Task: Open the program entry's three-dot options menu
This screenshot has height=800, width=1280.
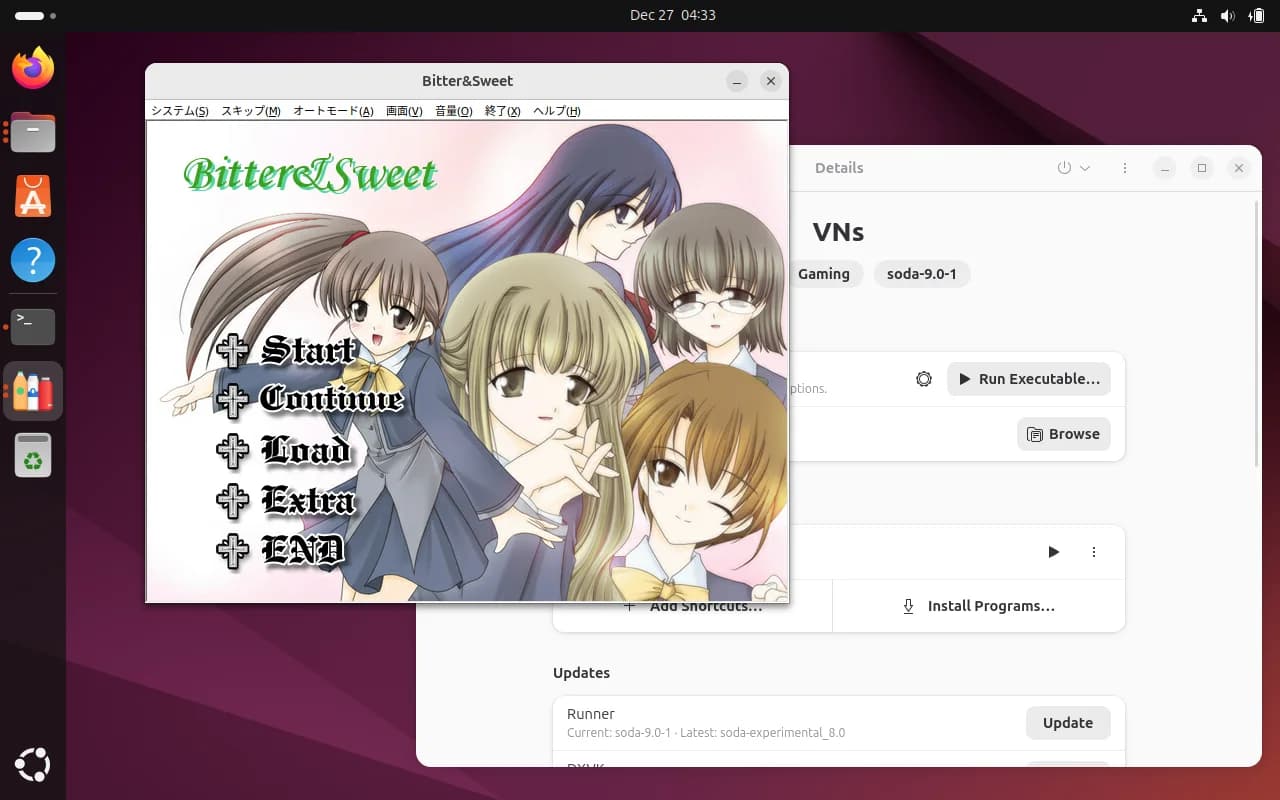Action: 1094,552
